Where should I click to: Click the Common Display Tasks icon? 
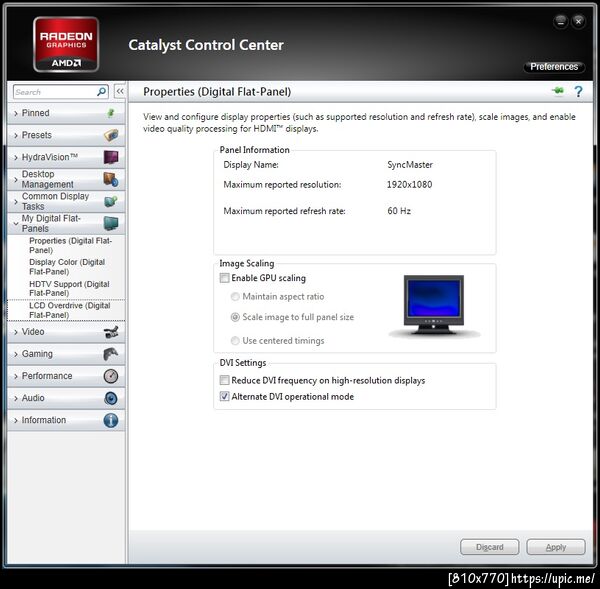click(x=111, y=201)
